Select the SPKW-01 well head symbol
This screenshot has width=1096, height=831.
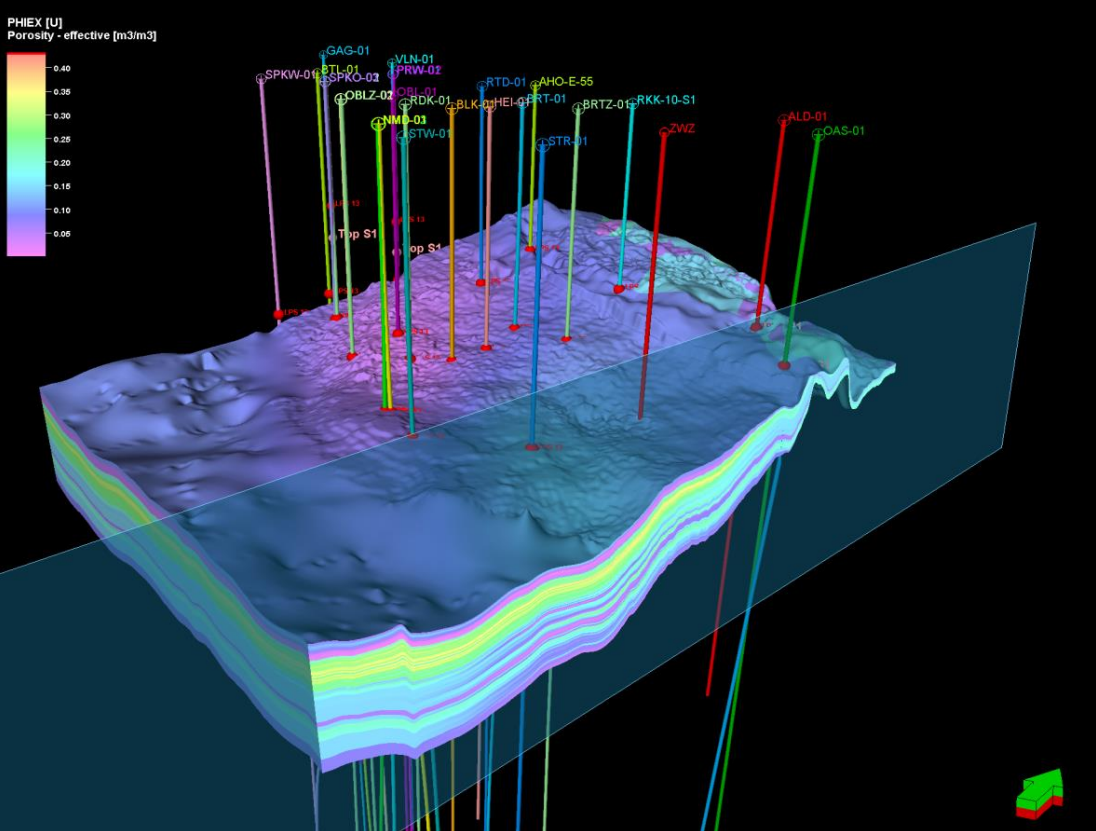pos(261,79)
